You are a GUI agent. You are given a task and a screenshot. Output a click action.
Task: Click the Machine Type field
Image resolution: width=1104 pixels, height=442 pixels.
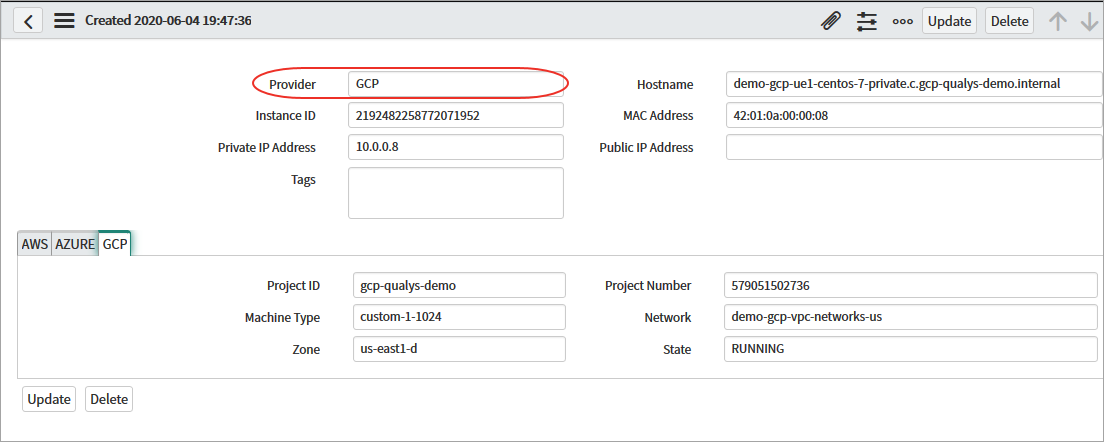[x=459, y=317]
